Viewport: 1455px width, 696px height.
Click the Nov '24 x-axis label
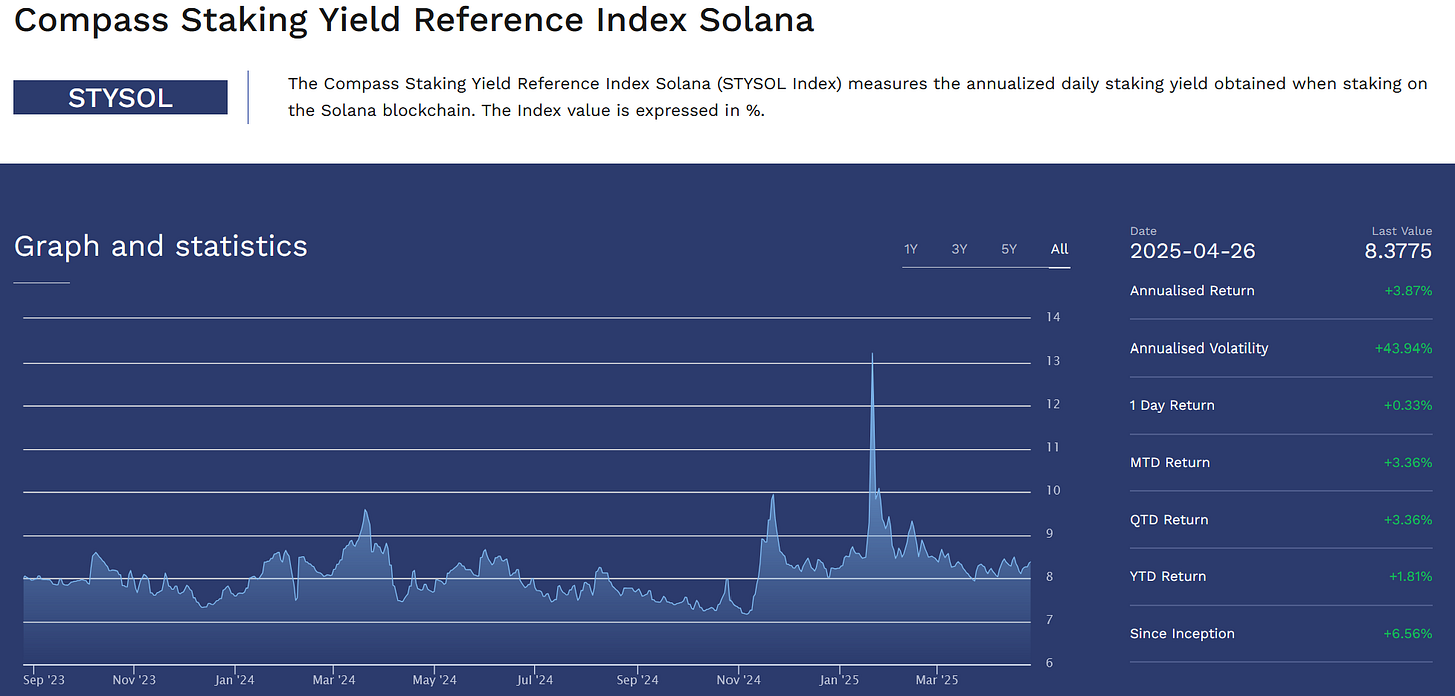coord(739,680)
